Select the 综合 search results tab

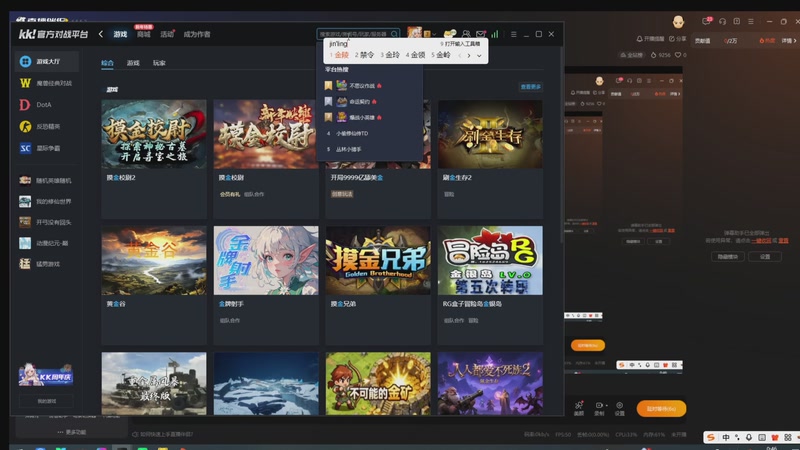click(107, 63)
